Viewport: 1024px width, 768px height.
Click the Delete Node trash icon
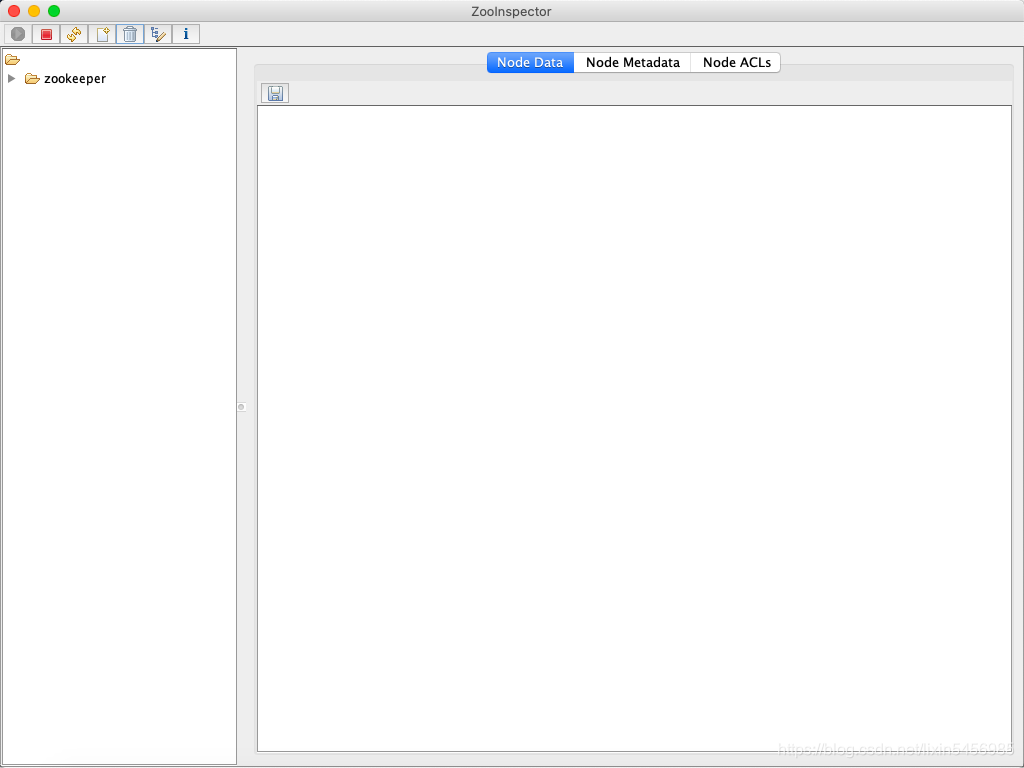coord(130,34)
